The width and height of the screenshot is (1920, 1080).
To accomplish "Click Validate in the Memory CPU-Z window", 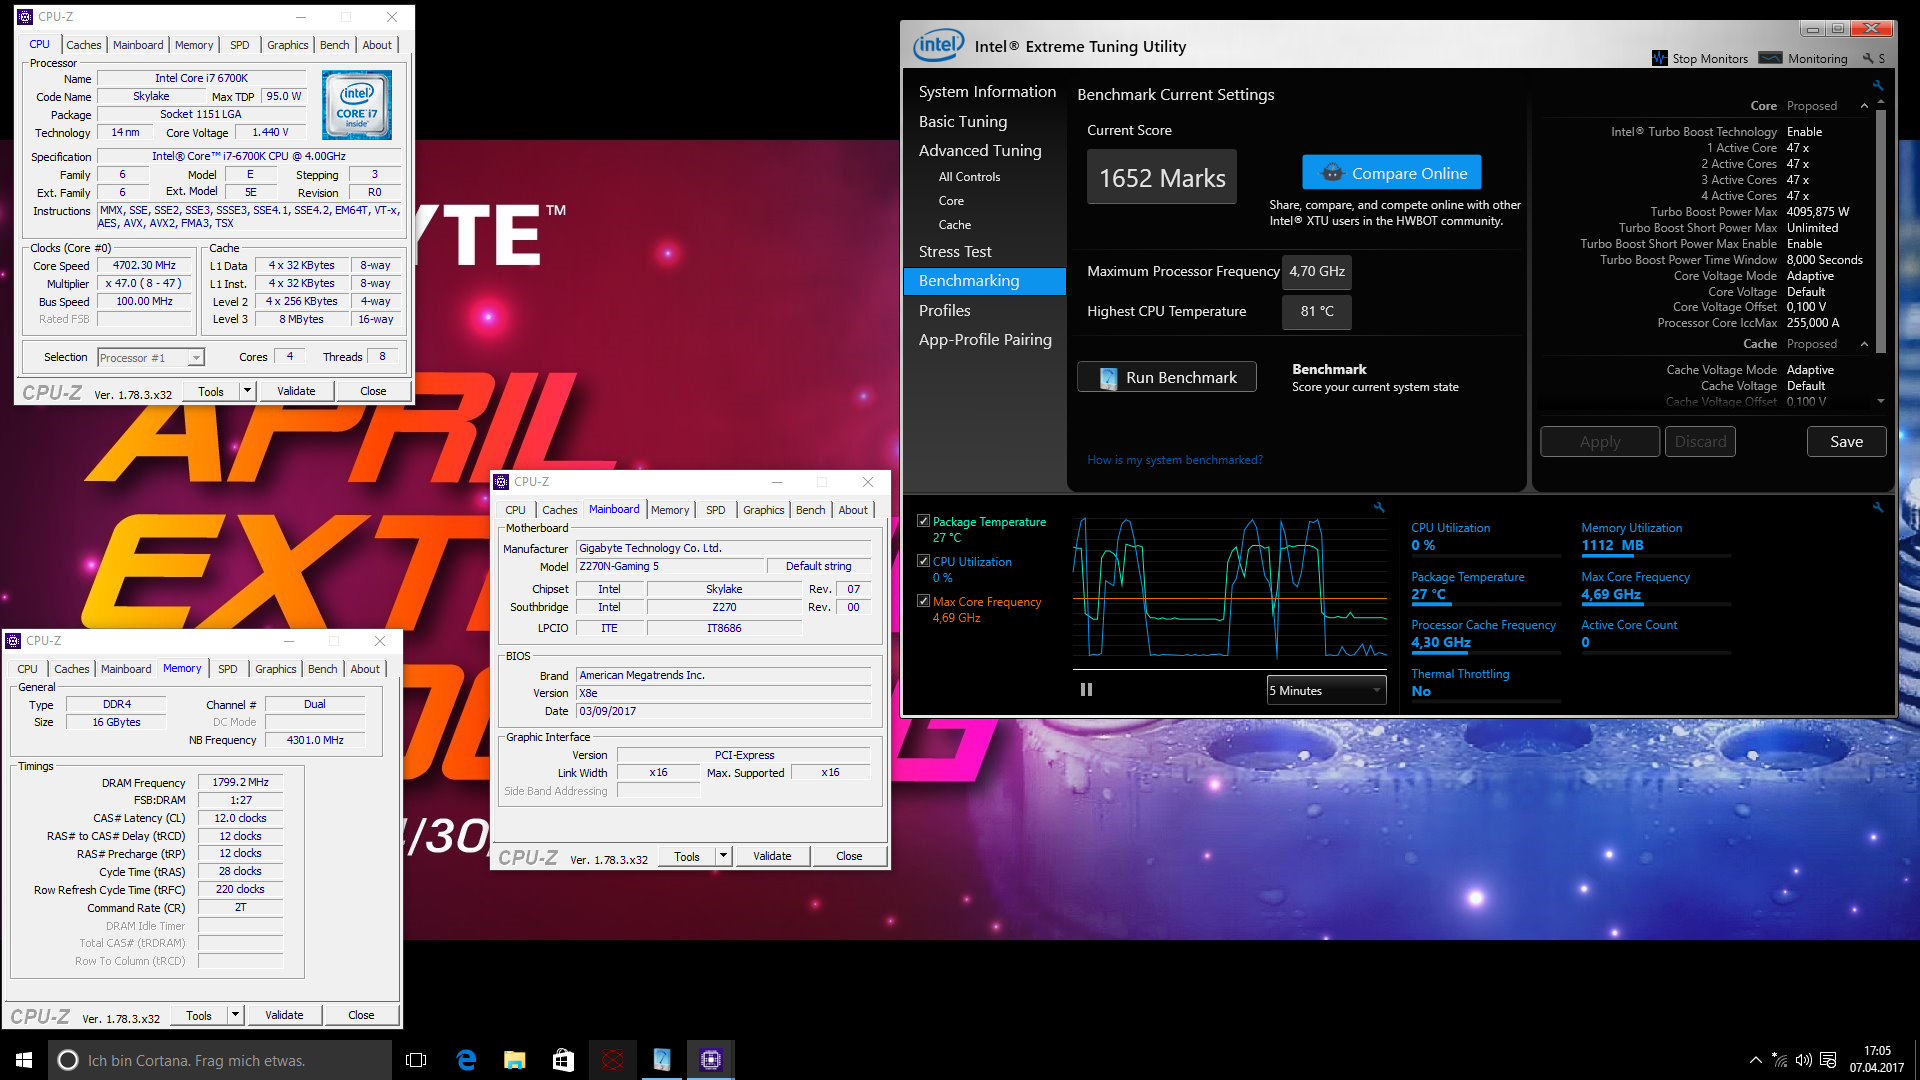I will point(284,1015).
